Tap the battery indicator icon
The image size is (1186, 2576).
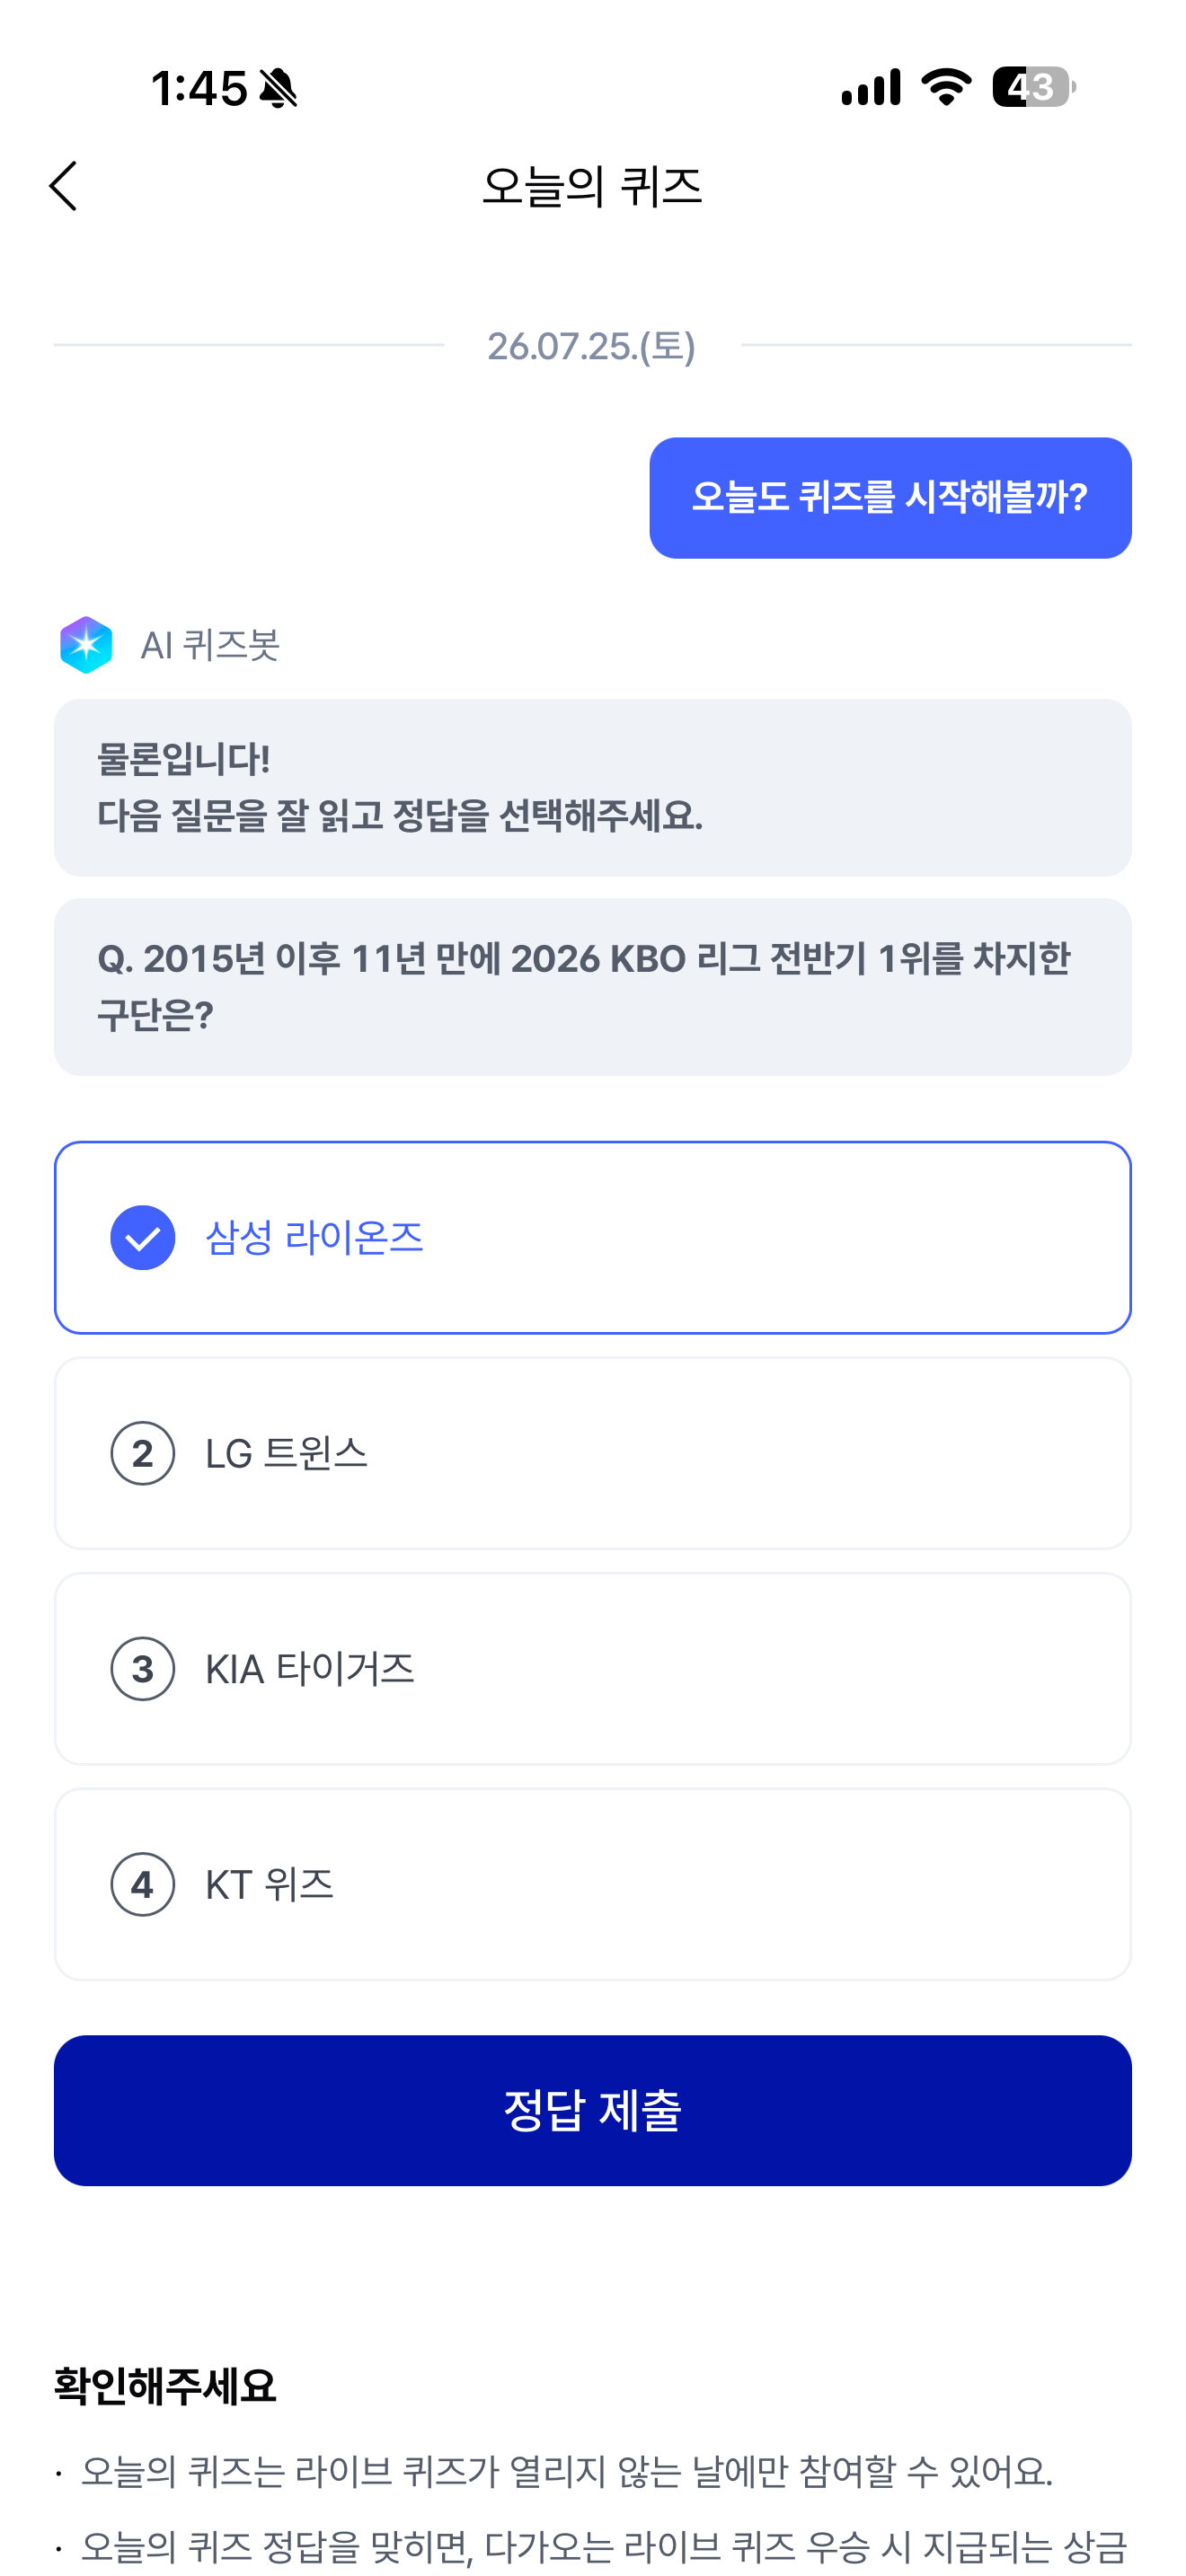1034,87
